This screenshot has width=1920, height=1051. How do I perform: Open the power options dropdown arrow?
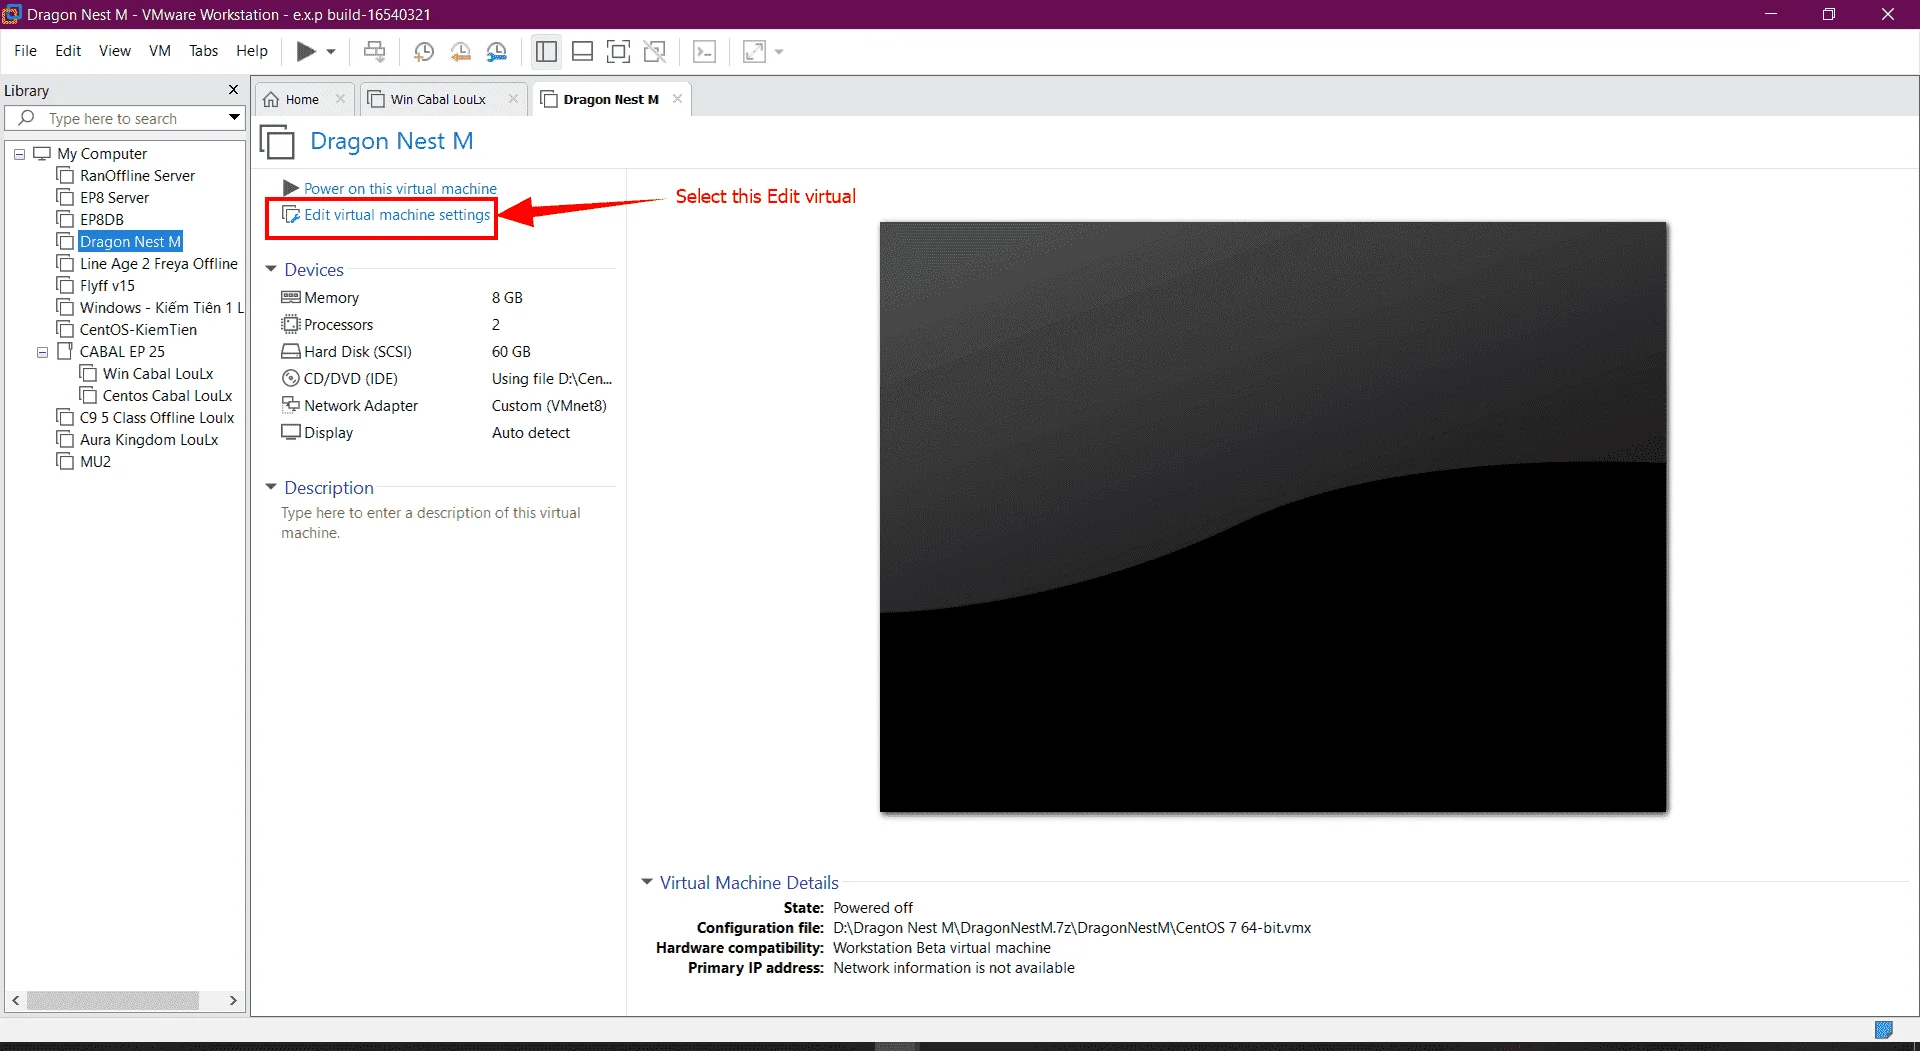[331, 52]
